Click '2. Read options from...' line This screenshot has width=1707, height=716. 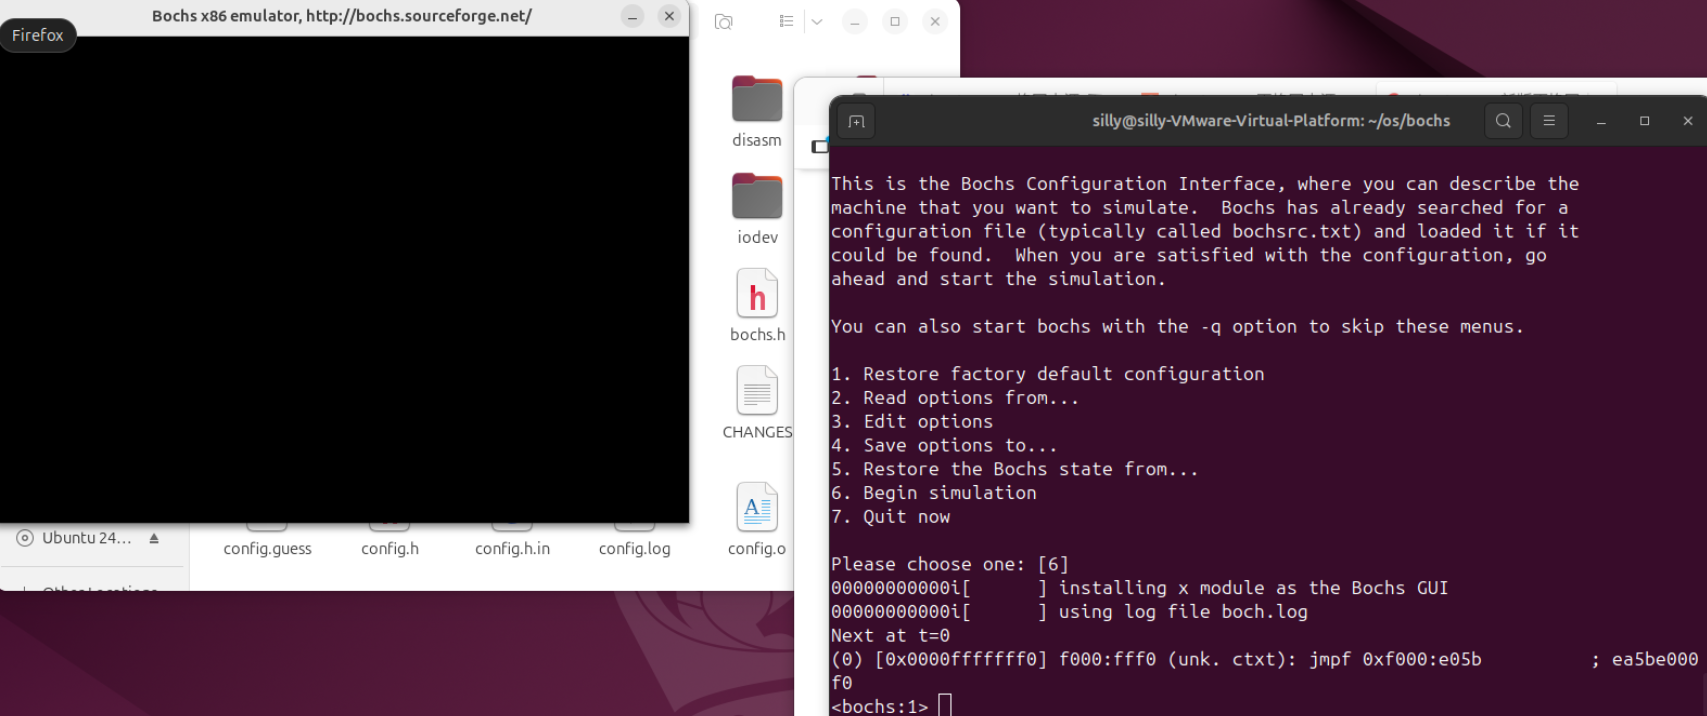955,398
